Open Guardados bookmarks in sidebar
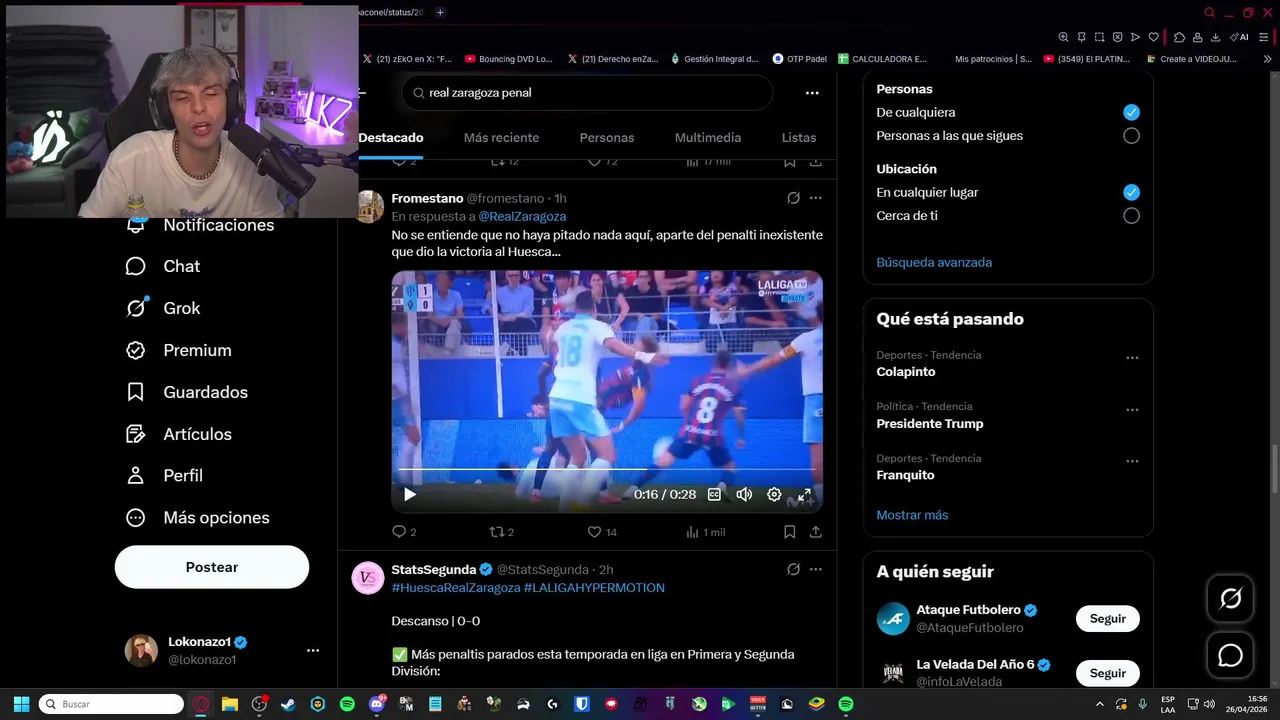 187,392
